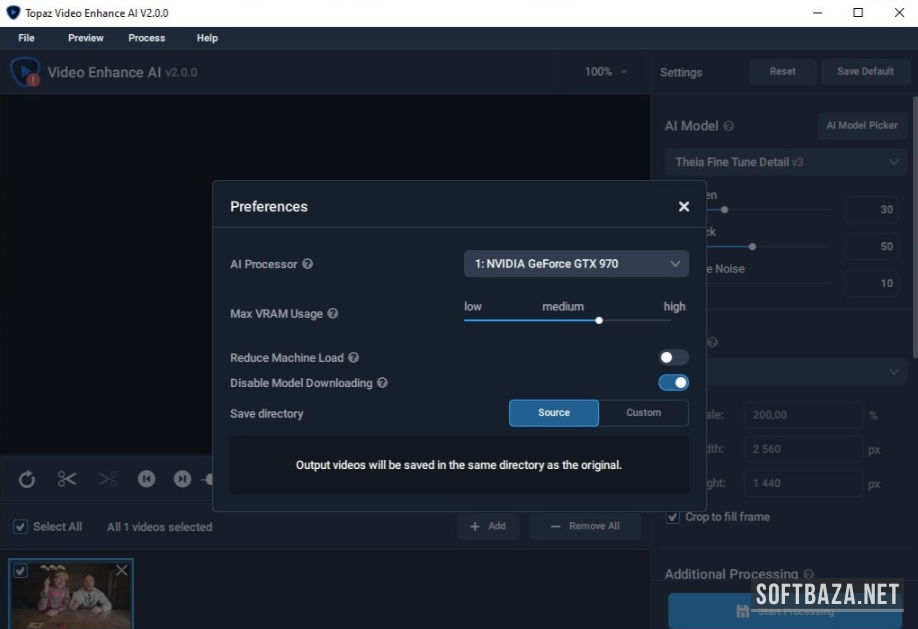The width and height of the screenshot is (918, 629).
Task: Close the Preferences dialog with the X
Action: point(684,207)
